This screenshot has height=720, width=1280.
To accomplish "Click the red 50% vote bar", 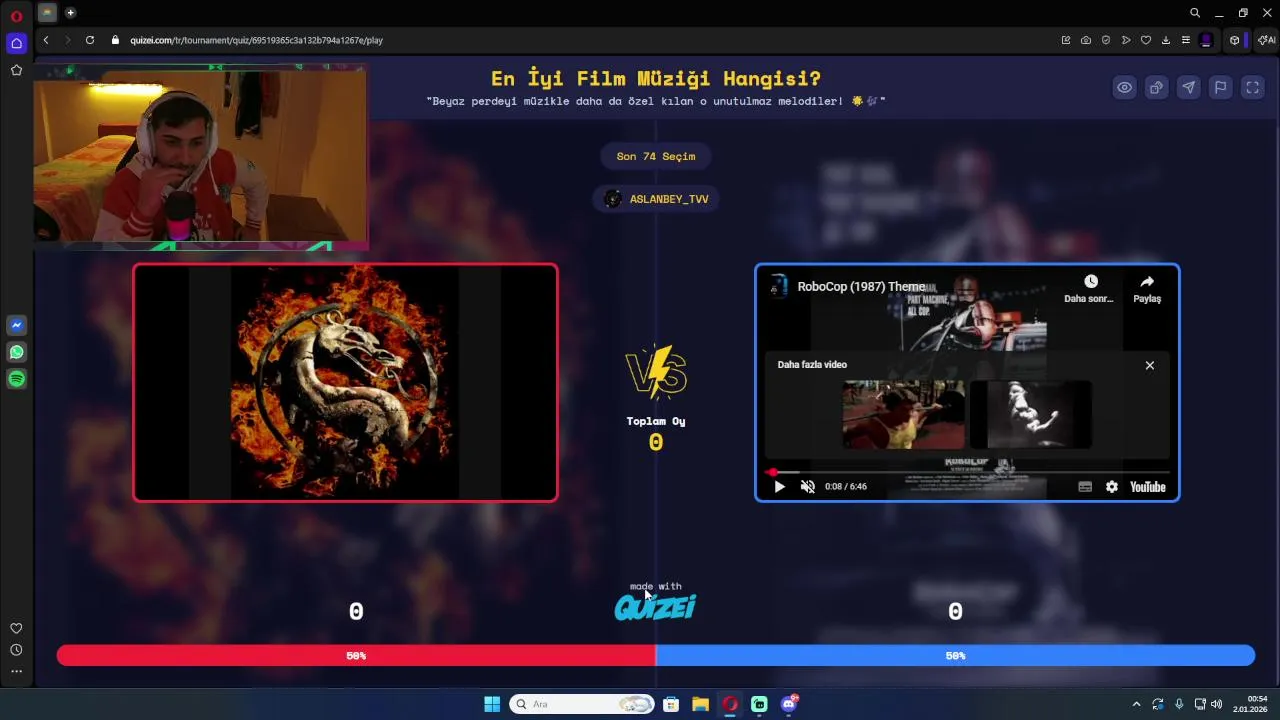I will pos(356,656).
